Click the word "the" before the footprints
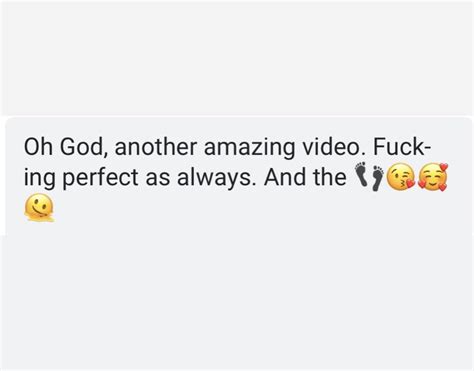The height and width of the screenshot is (371, 474). [330, 177]
